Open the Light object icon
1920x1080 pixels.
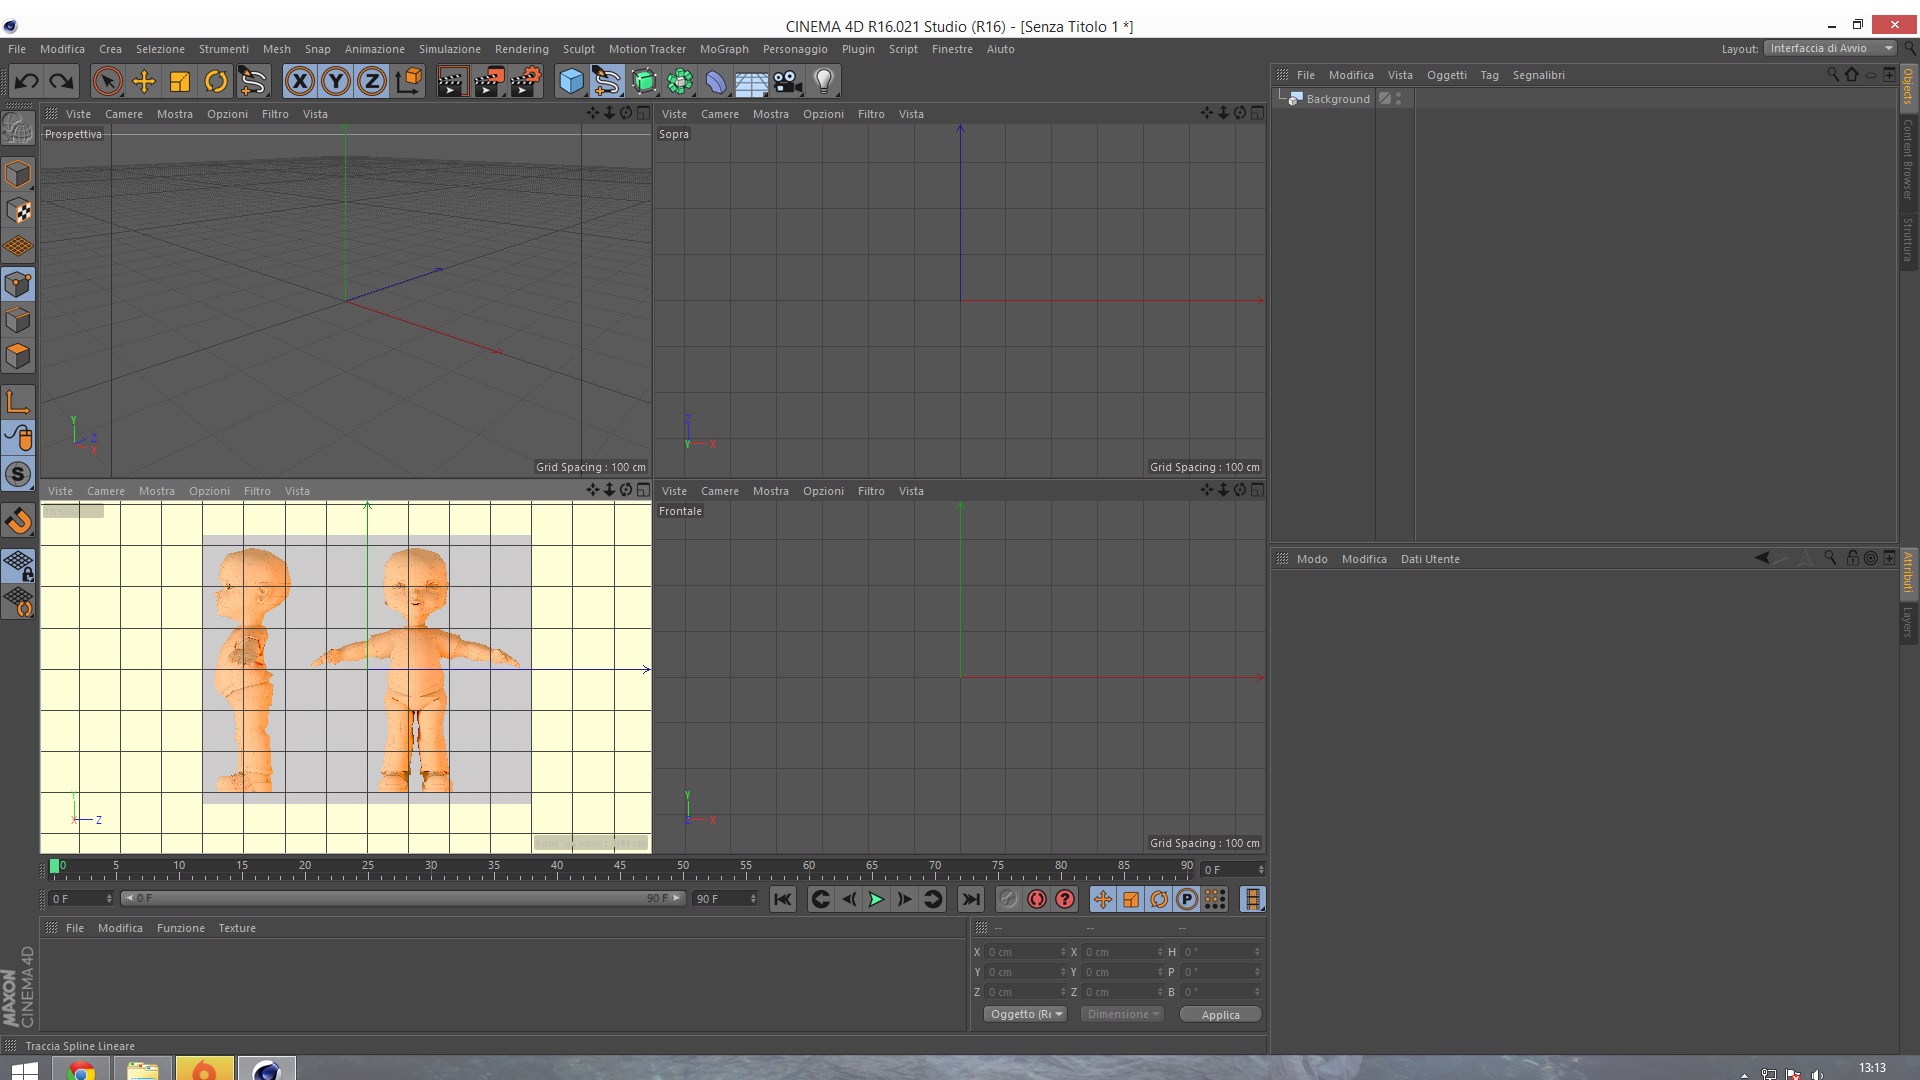coord(823,82)
